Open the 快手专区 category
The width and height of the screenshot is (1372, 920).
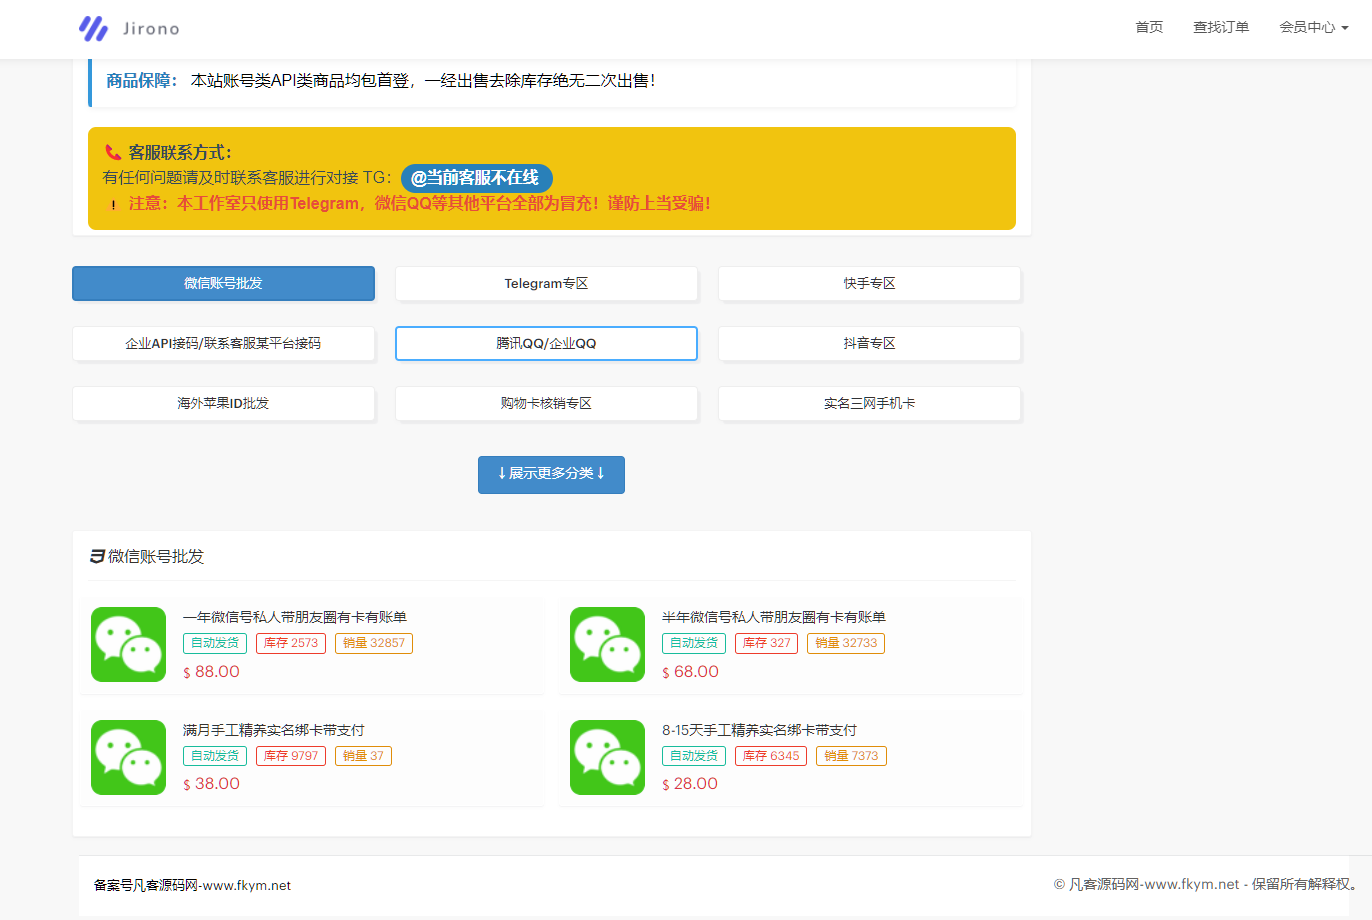pos(869,283)
